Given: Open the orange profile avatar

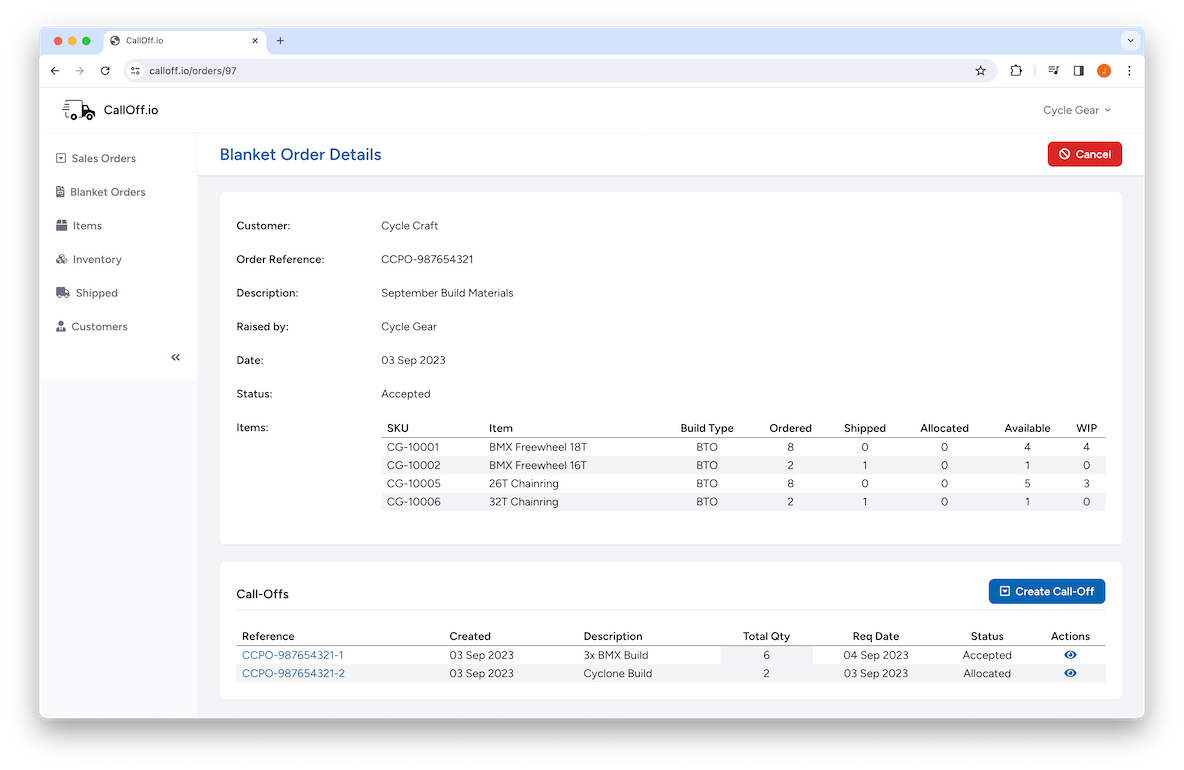Looking at the screenshot, I should point(1104,71).
